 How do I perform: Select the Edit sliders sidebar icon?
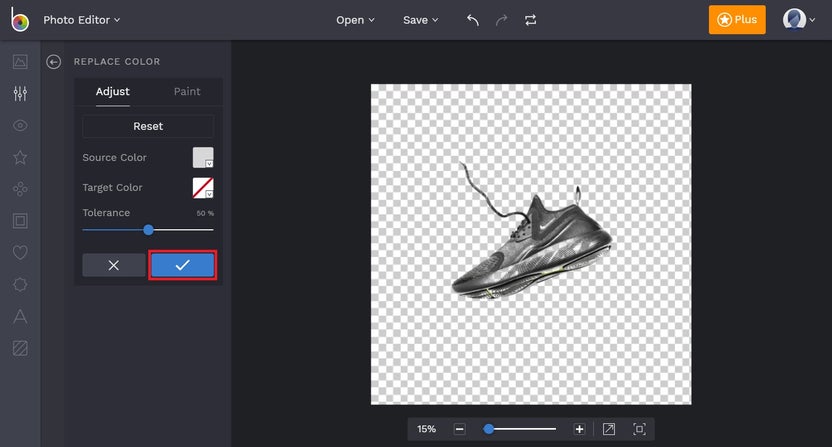click(20, 94)
